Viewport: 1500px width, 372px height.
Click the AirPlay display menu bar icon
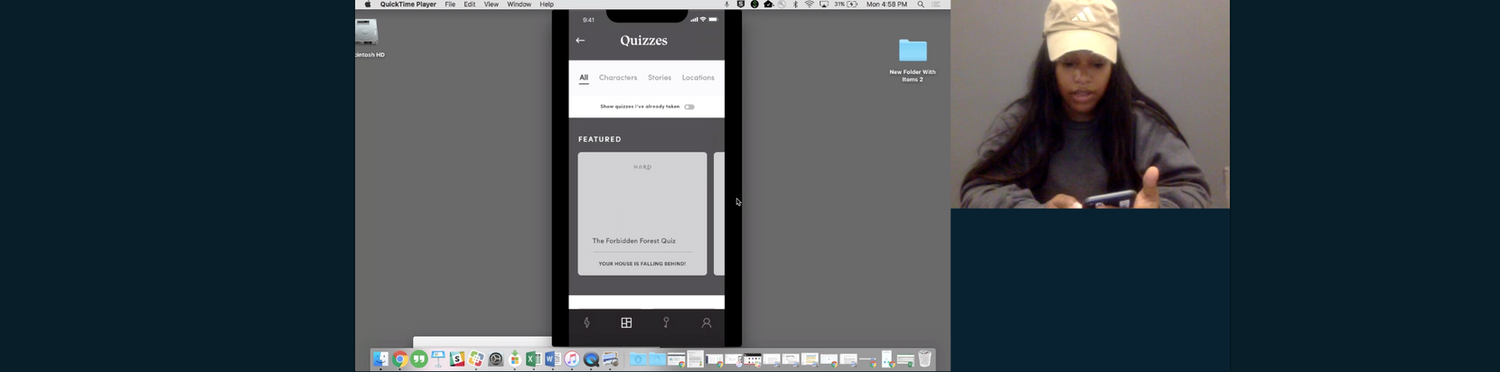824,4
